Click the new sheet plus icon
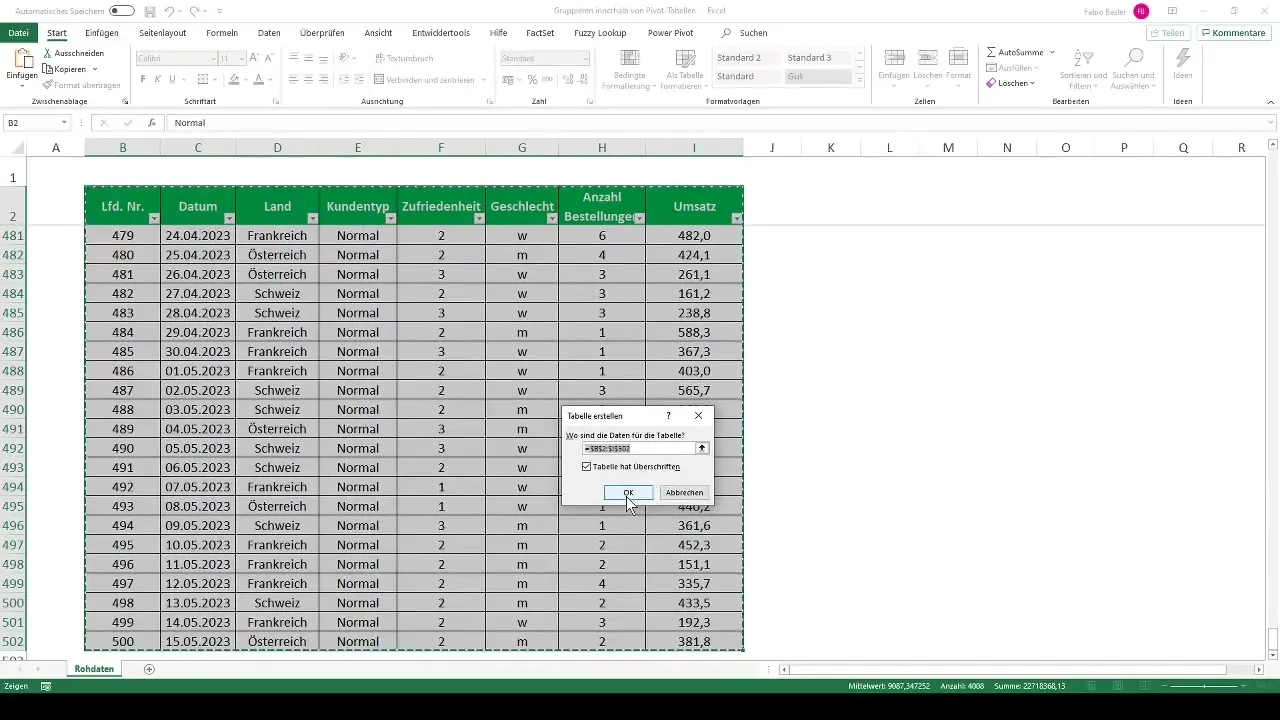The width and height of the screenshot is (1280, 720). coord(149,669)
